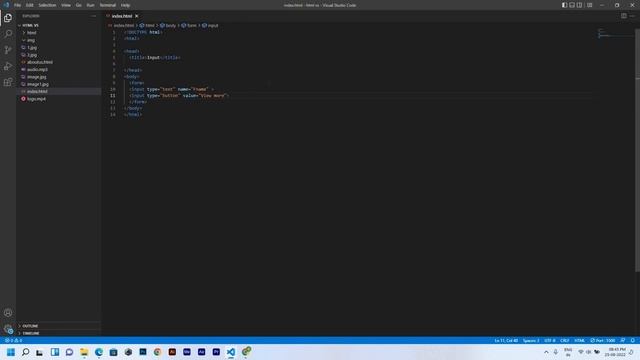Screen dimensions: 640x360
Task: Select the index.html editor tab
Action: click(x=122, y=16)
